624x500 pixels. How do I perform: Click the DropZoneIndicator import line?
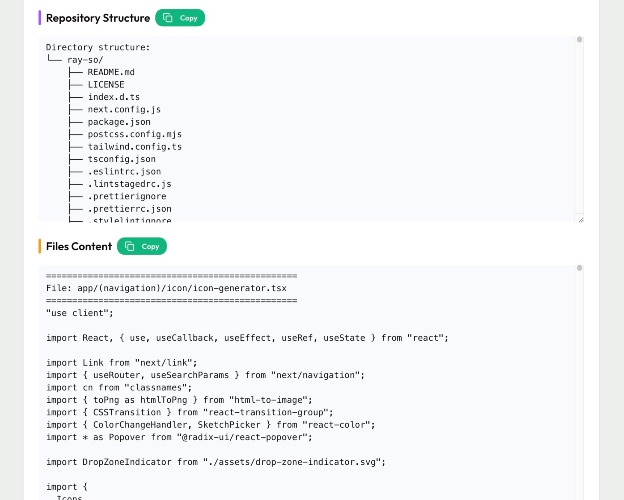click(x=216, y=462)
